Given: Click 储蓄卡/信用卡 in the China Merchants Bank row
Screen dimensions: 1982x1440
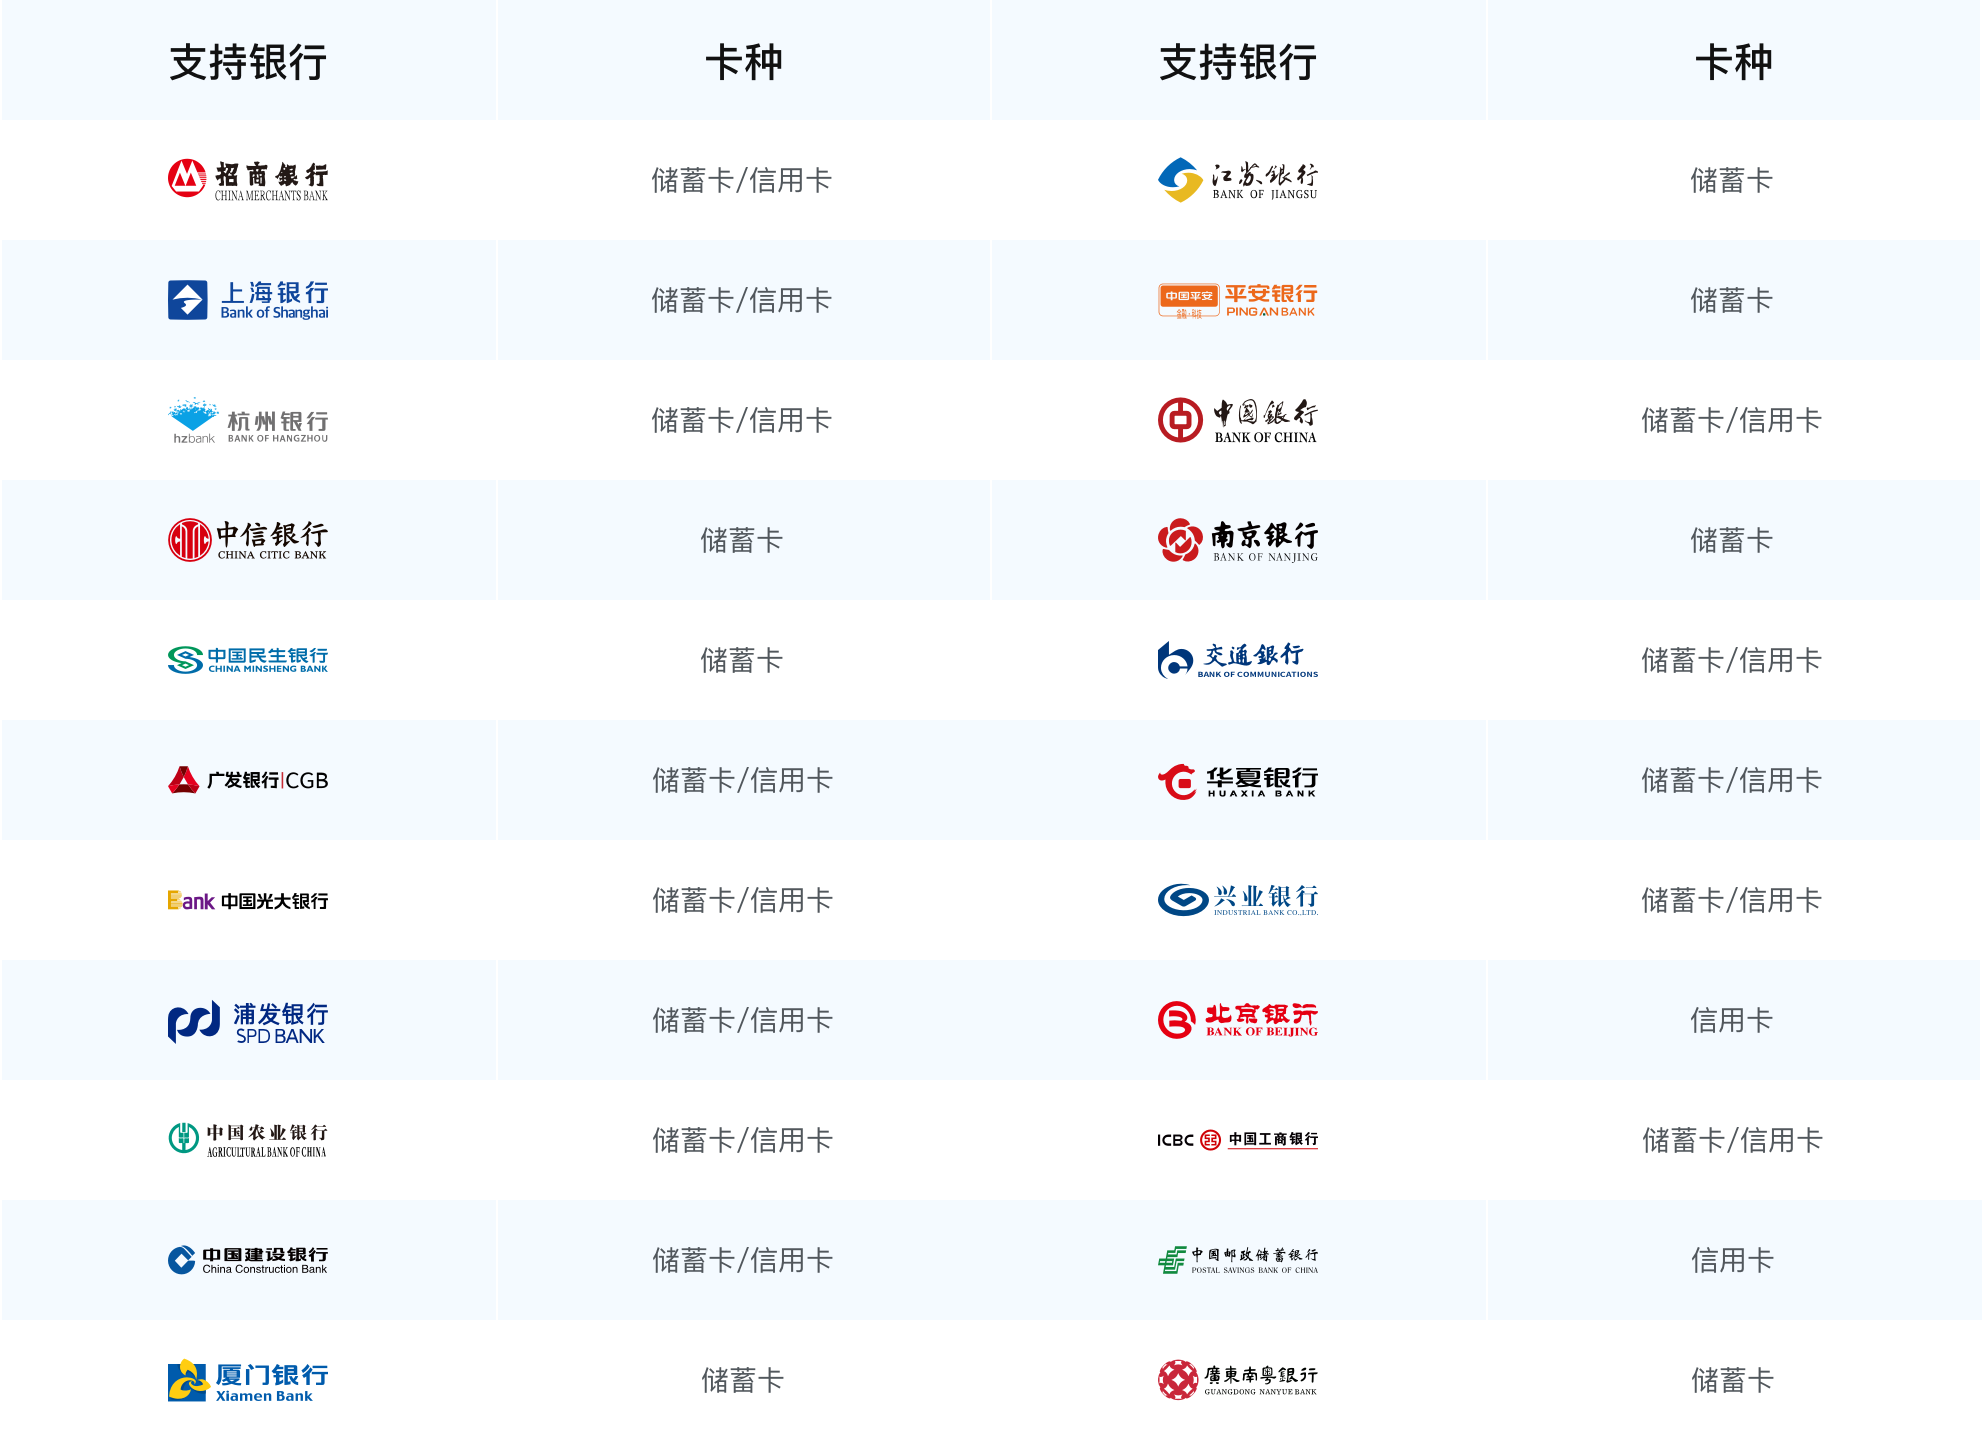Looking at the screenshot, I should click(742, 180).
